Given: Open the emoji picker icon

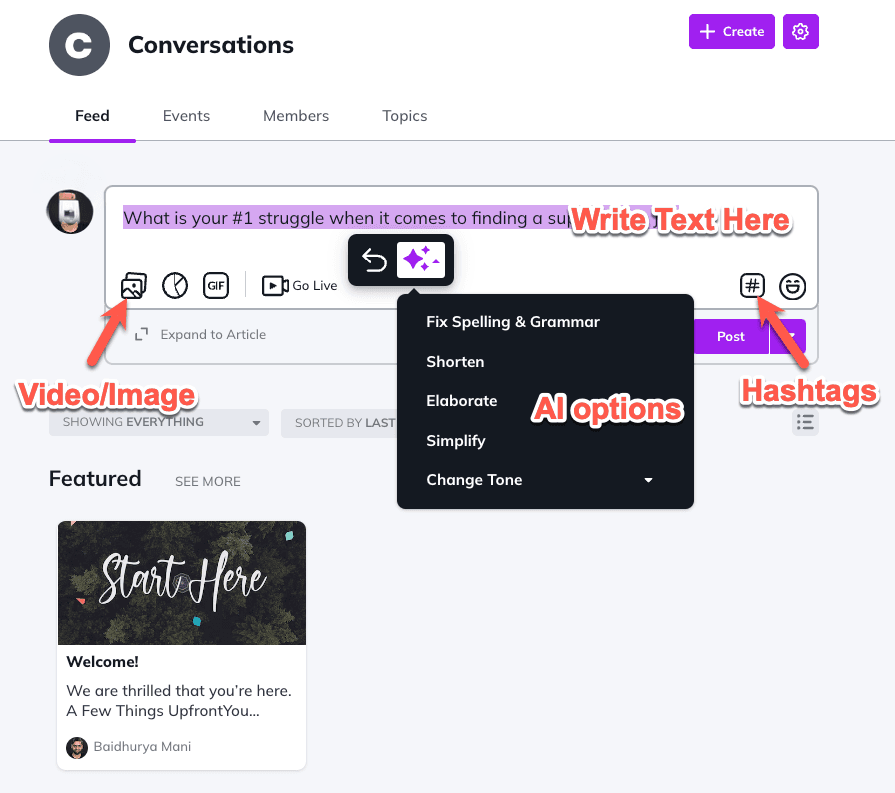Looking at the screenshot, I should tap(792, 286).
